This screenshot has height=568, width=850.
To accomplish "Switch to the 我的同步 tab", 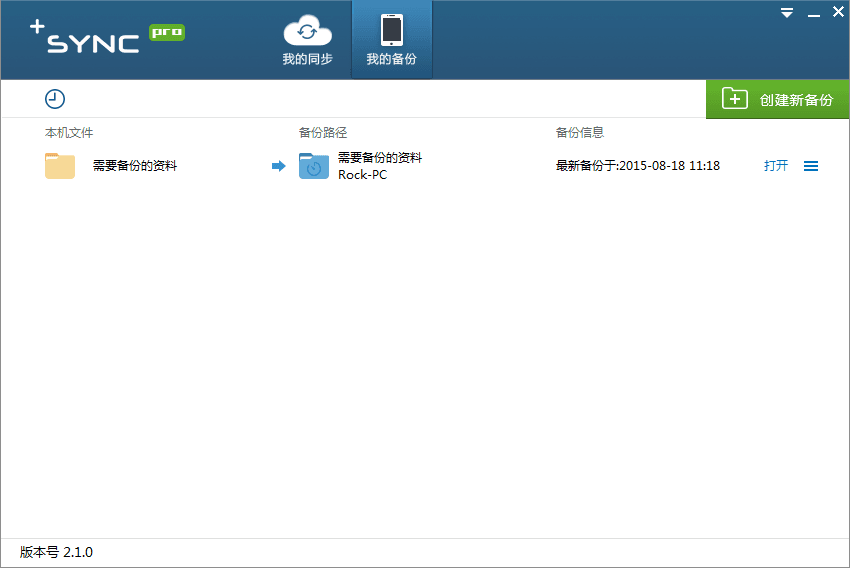I will tap(307, 40).
